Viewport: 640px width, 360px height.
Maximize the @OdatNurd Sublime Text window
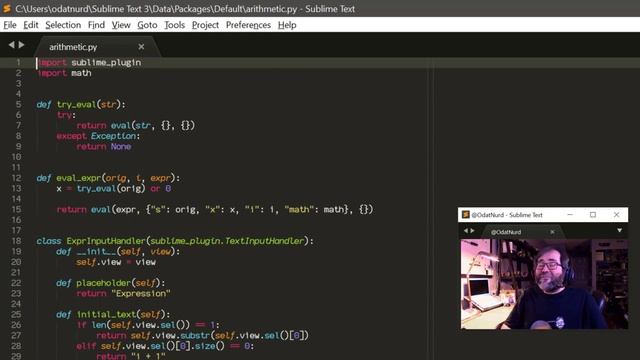[593, 214]
